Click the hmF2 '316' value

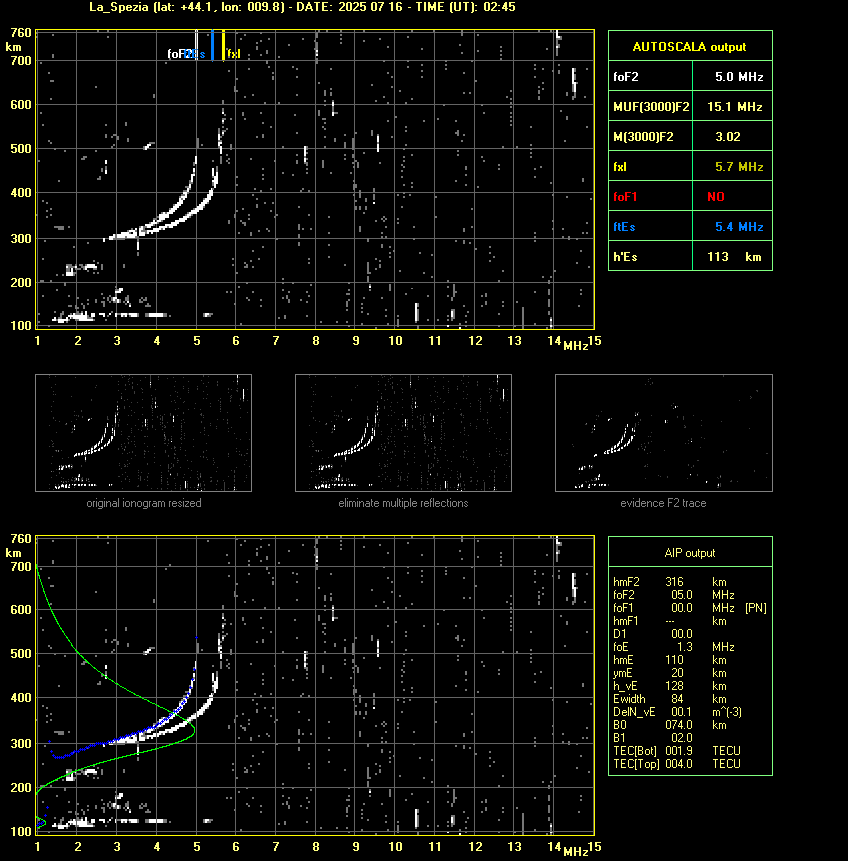pos(674,582)
